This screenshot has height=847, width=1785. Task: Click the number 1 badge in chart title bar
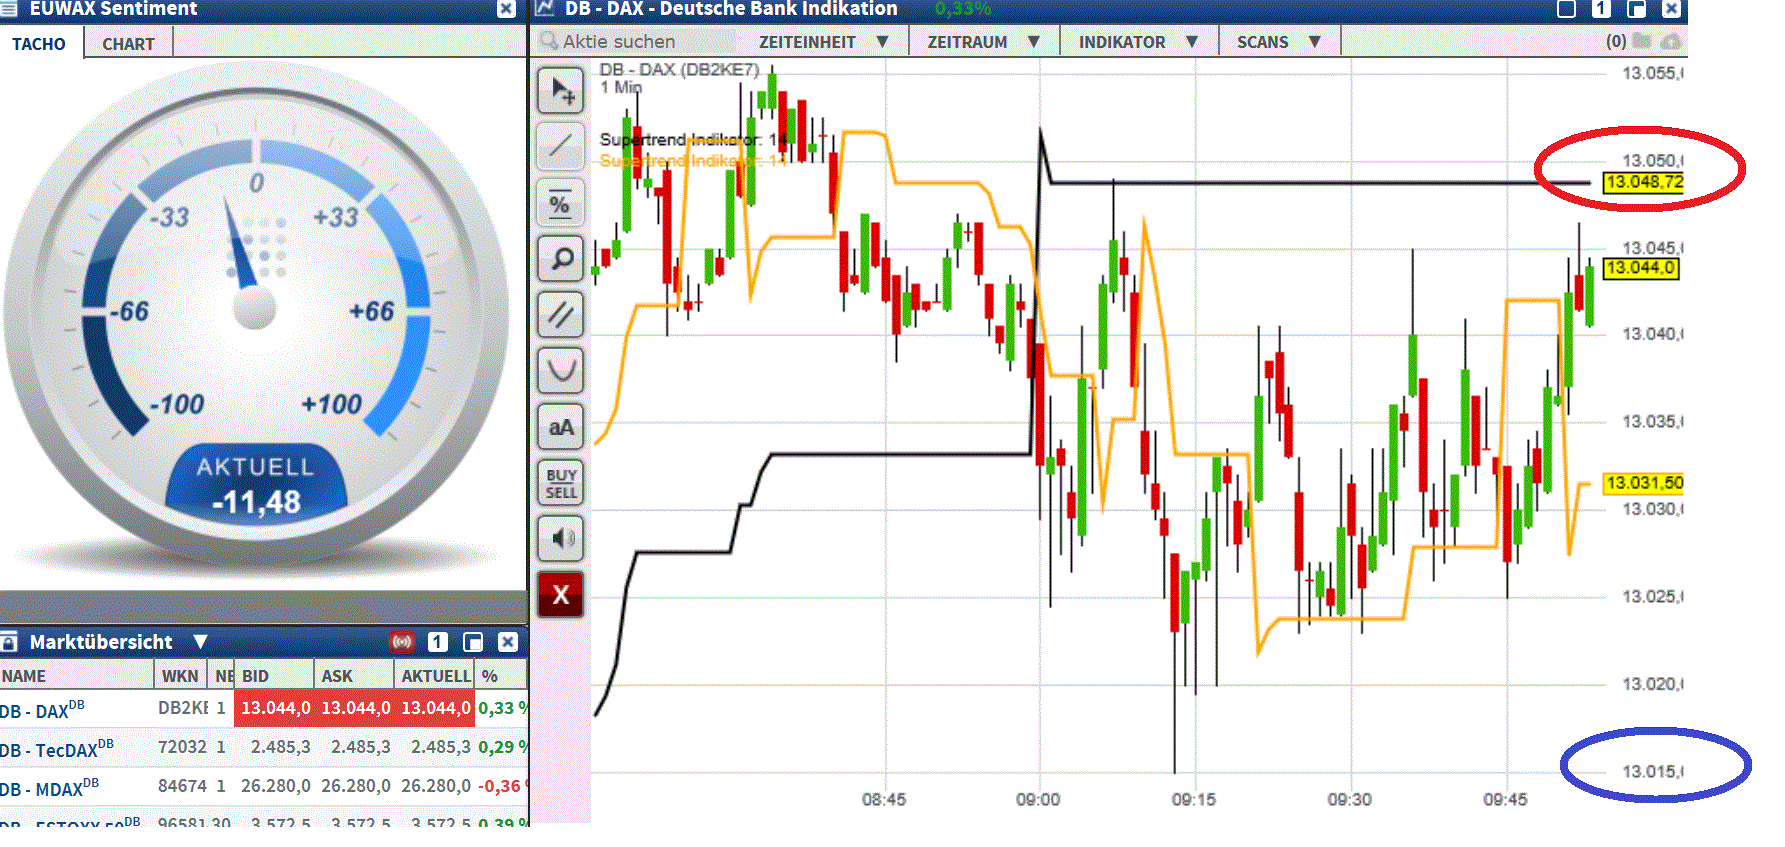point(1602,9)
